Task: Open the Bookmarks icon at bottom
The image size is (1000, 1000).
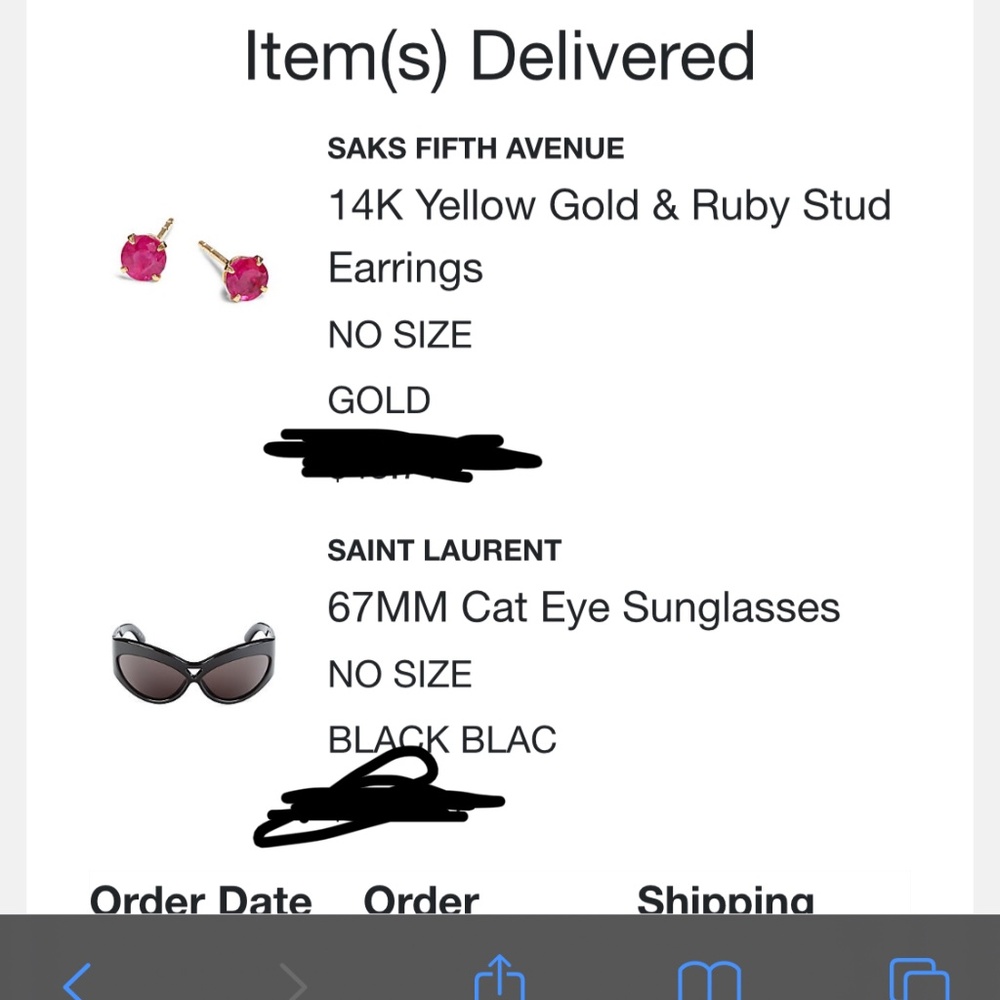Action: [712, 983]
